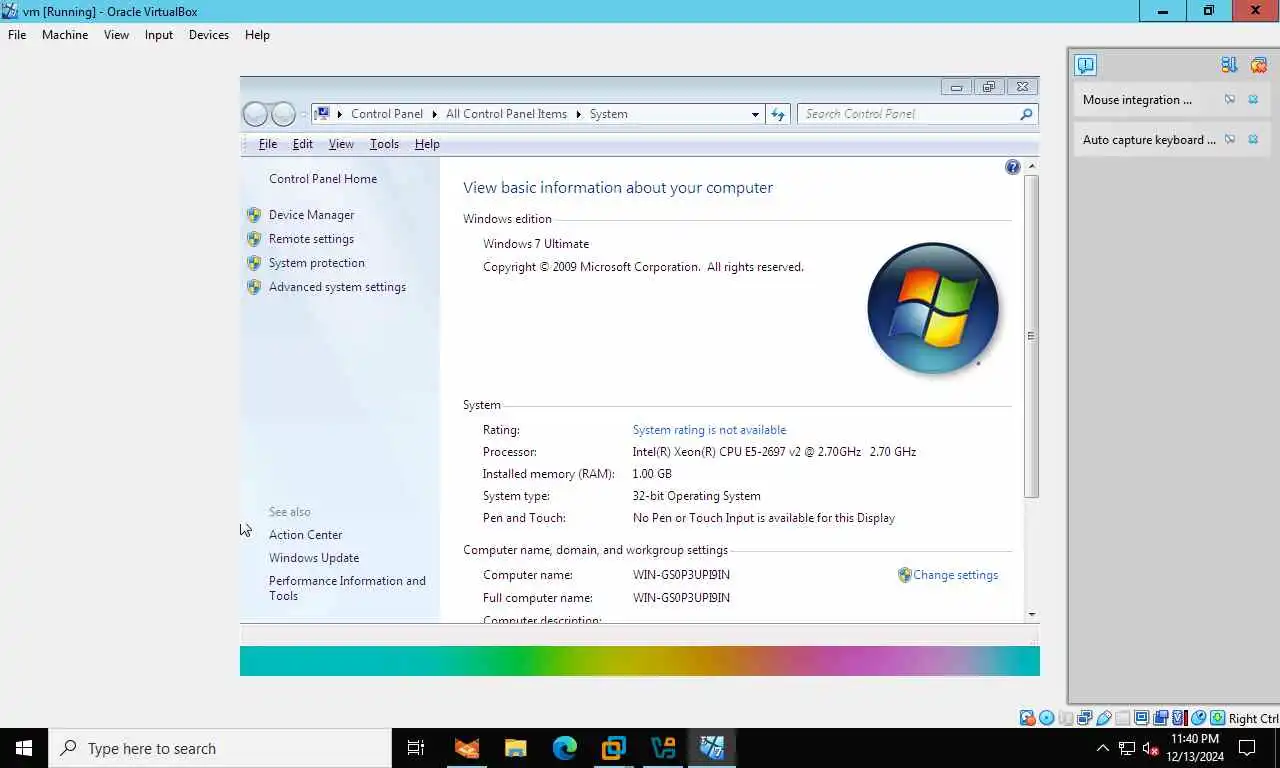Click the search magnifier icon in Control Panel
1280x768 pixels.
pos(1025,114)
